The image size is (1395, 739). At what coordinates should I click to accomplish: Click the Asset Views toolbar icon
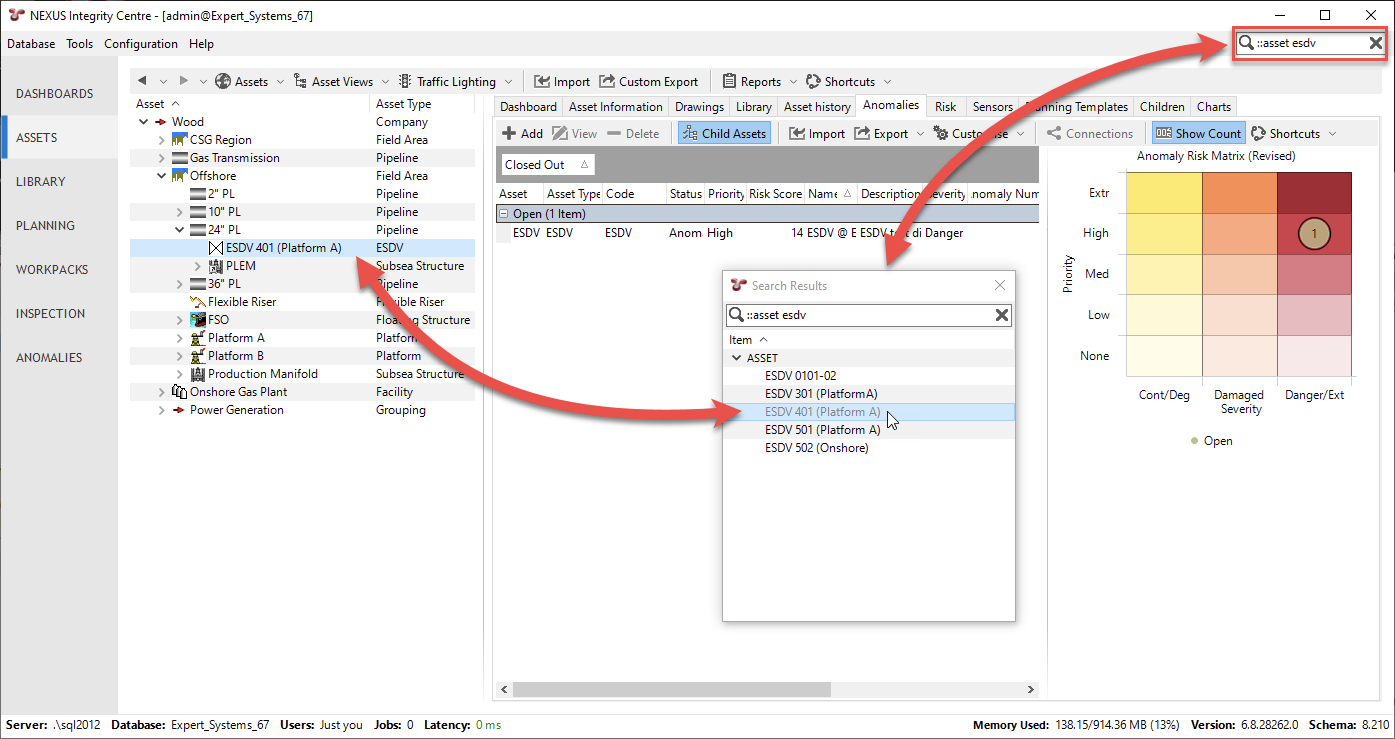click(300, 82)
